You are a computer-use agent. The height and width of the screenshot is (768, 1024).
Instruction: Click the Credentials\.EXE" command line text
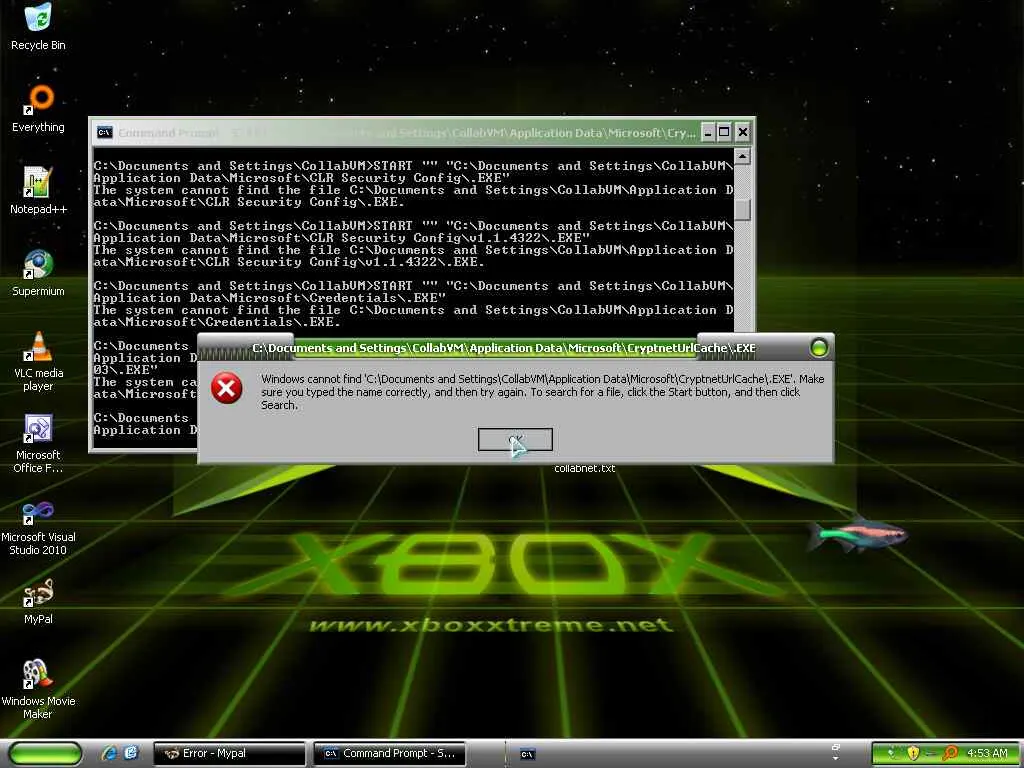coord(270,298)
